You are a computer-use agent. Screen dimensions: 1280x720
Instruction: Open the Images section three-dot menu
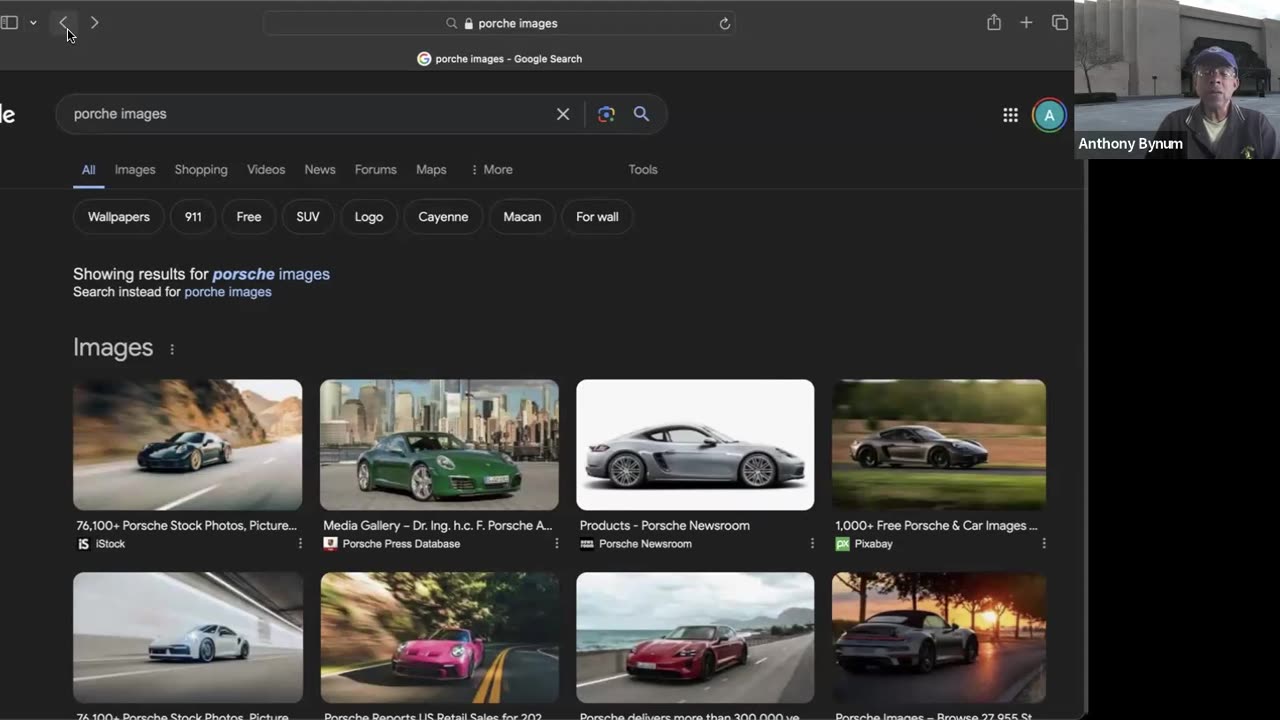172,349
